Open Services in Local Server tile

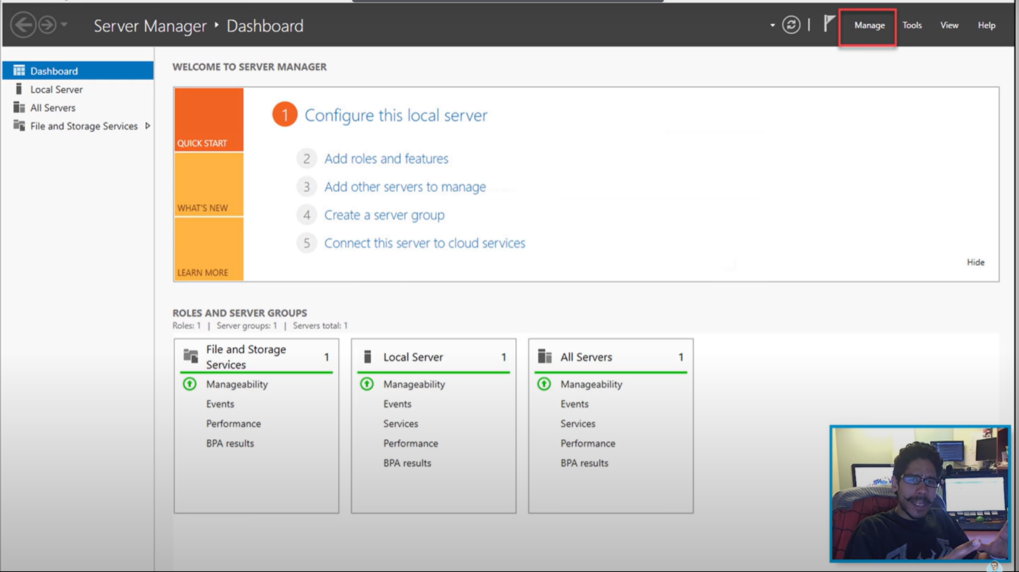coord(400,423)
